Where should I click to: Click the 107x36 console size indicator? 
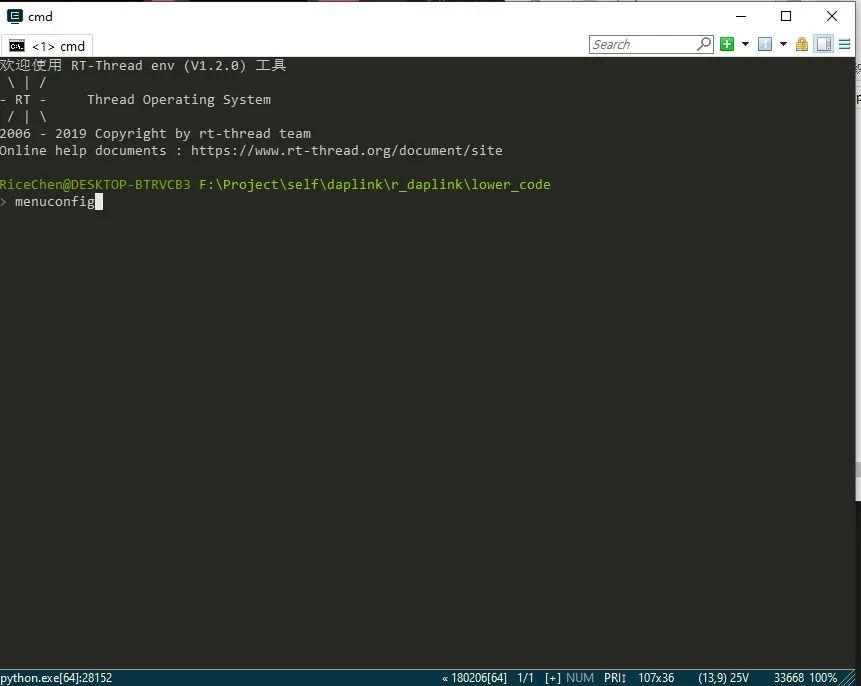coord(656,678)
